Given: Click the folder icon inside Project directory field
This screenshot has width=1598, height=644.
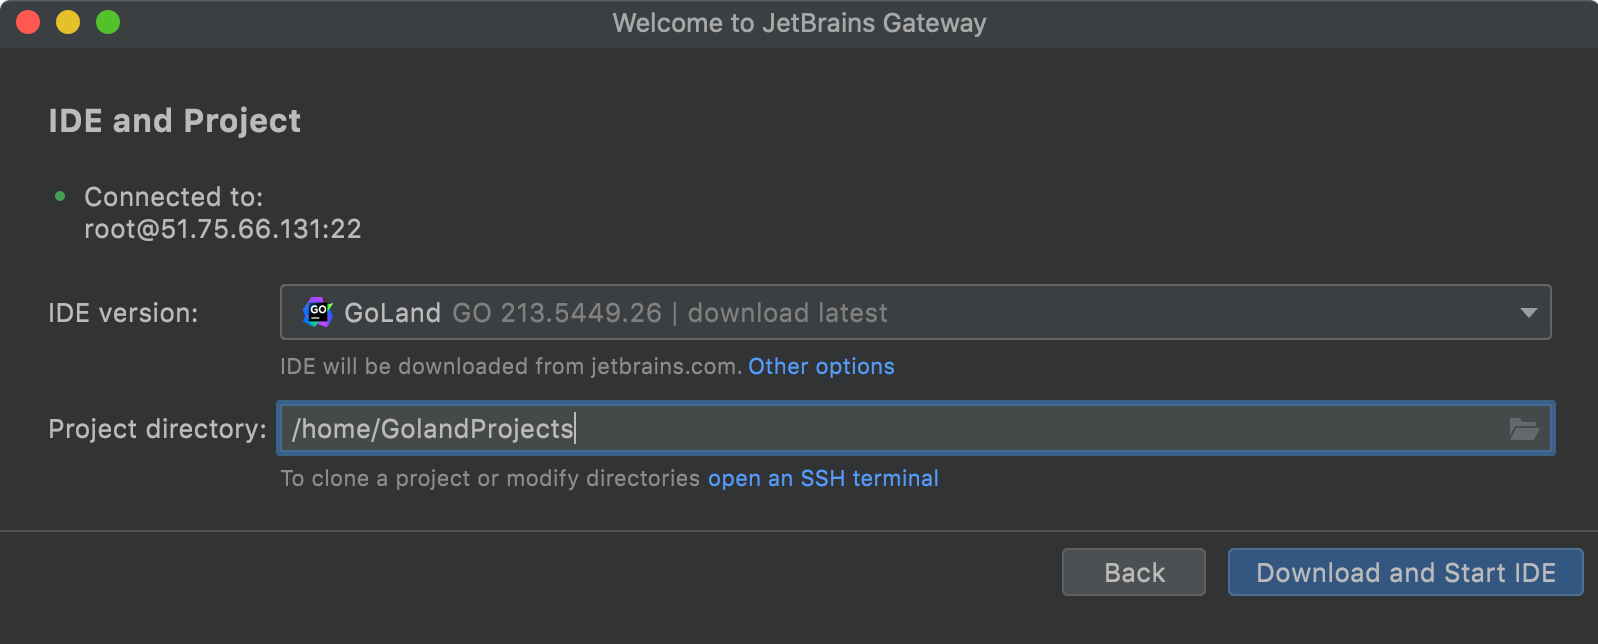Looking at the screenshot, I should [x=1524, y=429].
